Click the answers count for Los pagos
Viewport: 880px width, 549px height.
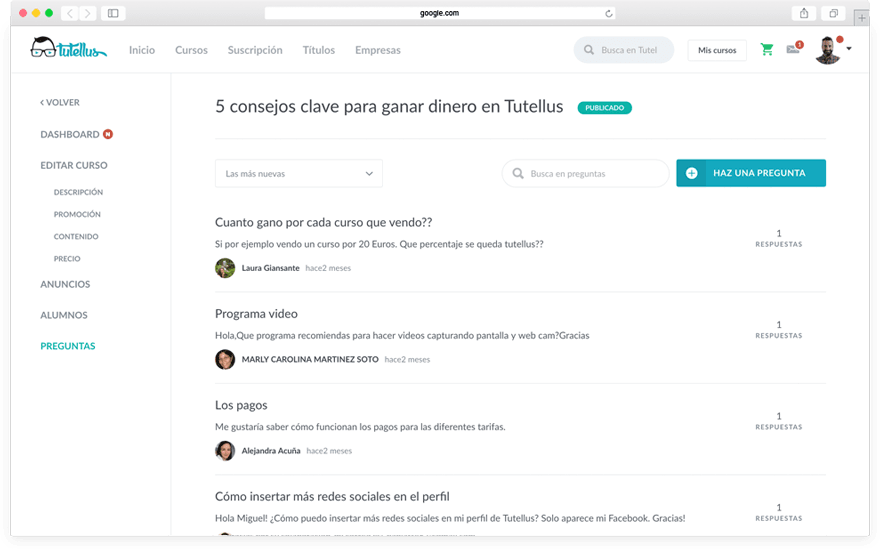(x=779, y=421)
